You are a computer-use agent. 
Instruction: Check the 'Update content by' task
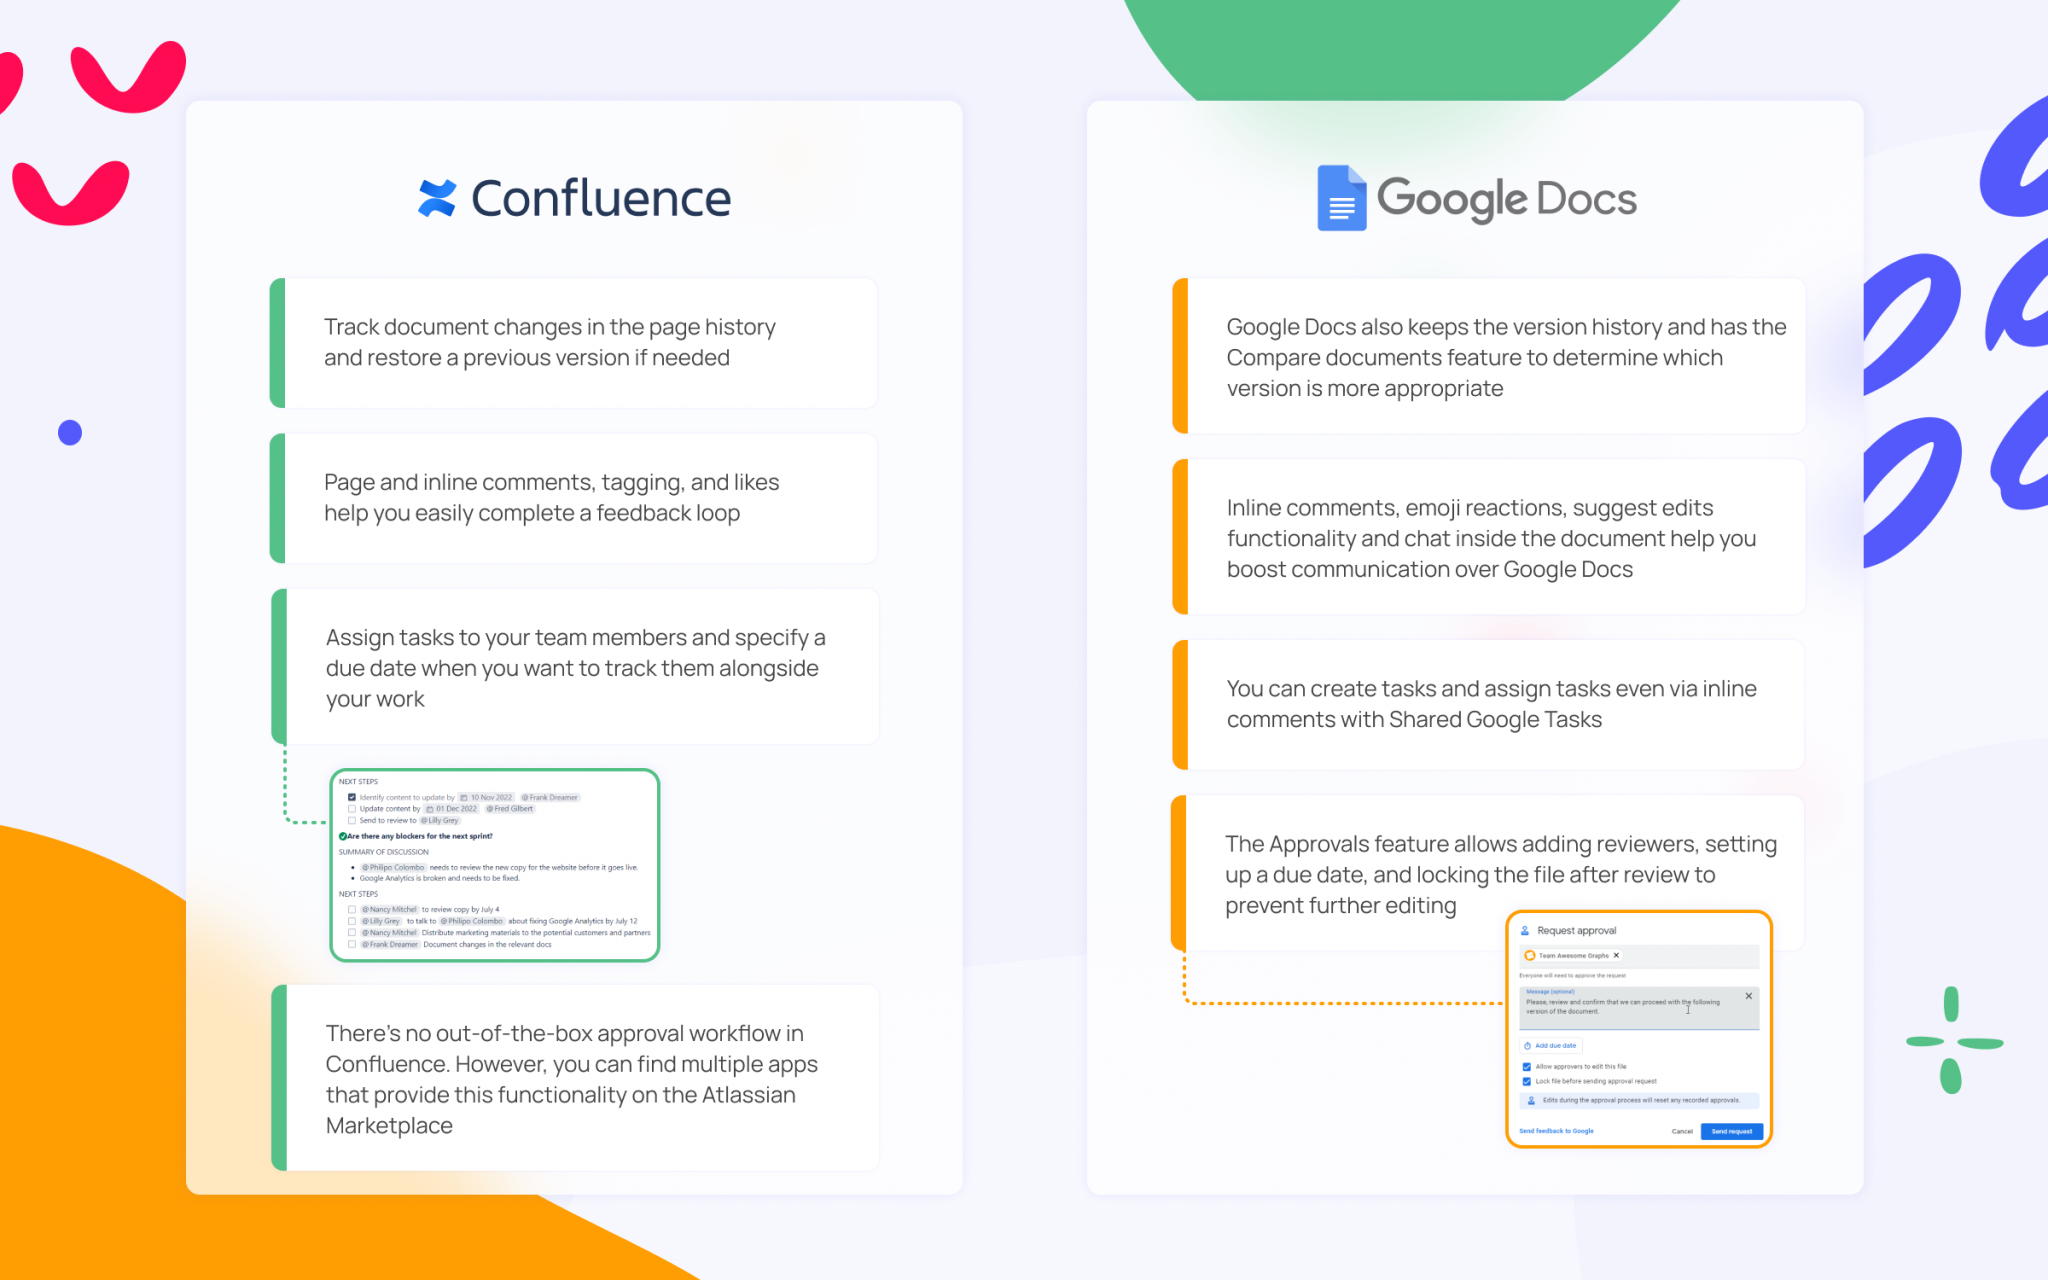(352, 808)
